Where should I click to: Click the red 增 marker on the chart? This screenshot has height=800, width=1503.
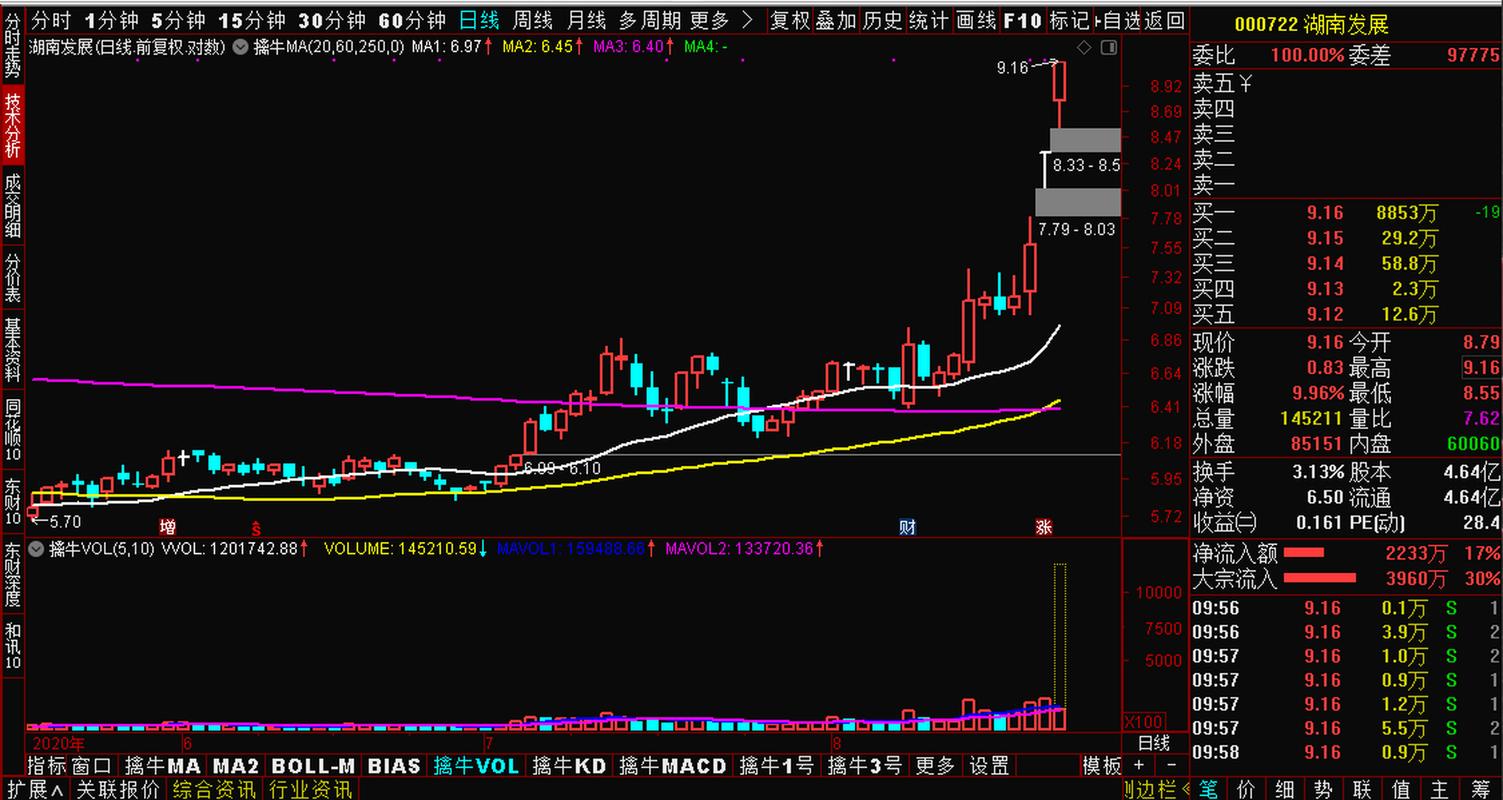click(x=168, y=527)
